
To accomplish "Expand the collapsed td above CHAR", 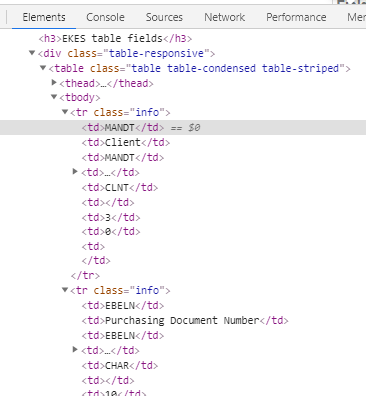I will (x=75, y=349).
